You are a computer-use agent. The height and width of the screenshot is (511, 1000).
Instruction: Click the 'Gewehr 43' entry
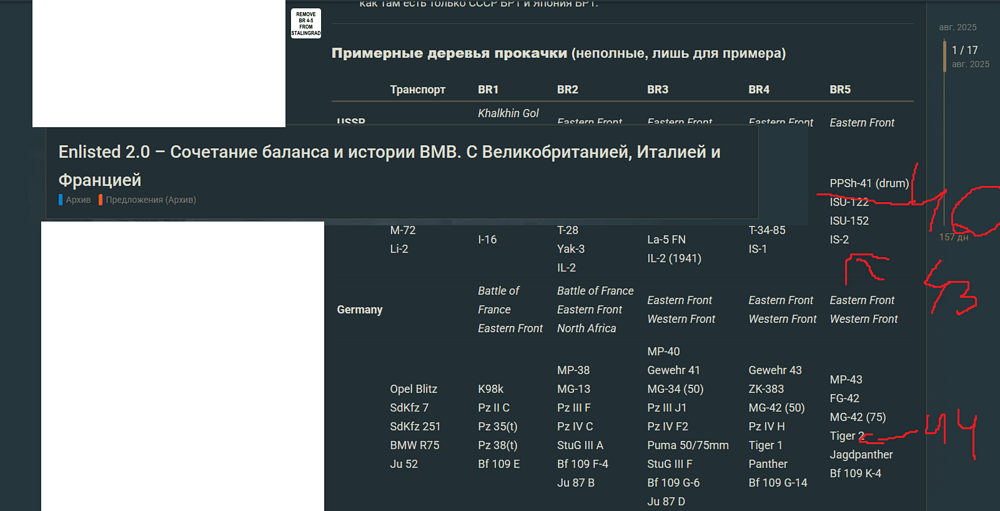(775, 371)
